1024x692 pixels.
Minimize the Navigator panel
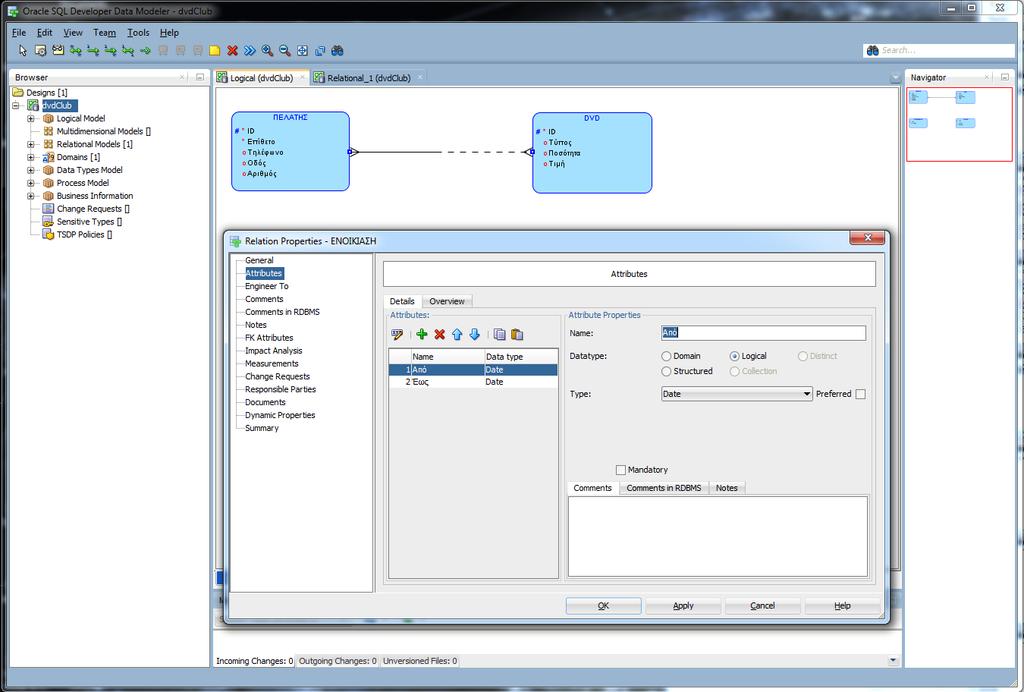[1004, 77]
